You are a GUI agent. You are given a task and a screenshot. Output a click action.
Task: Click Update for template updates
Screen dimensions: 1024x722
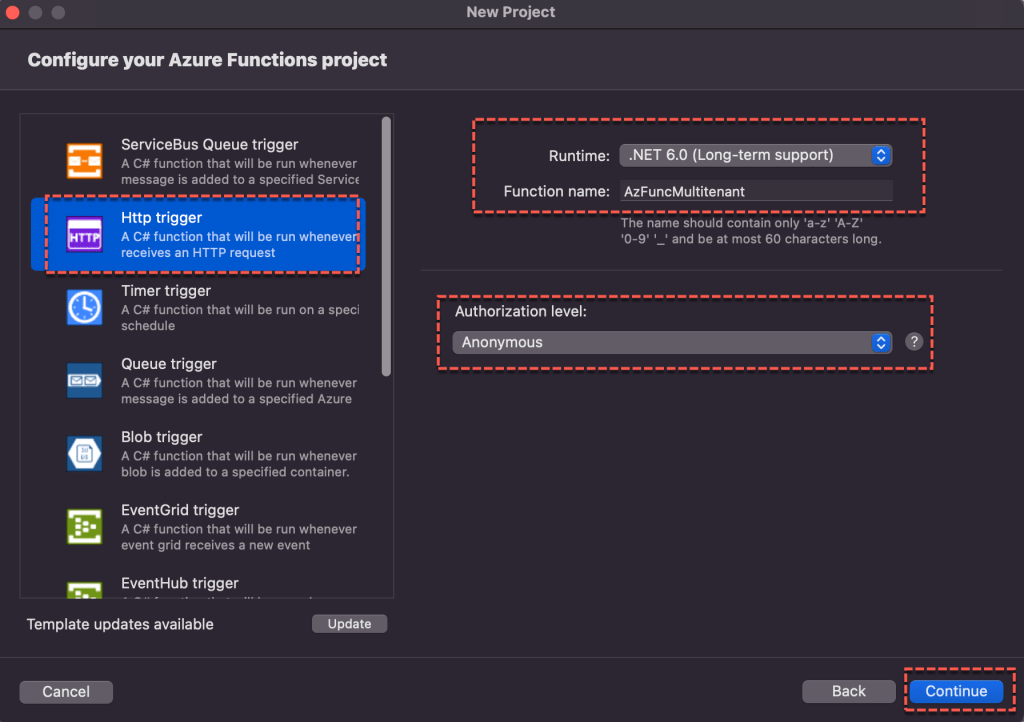click(349, 624)
